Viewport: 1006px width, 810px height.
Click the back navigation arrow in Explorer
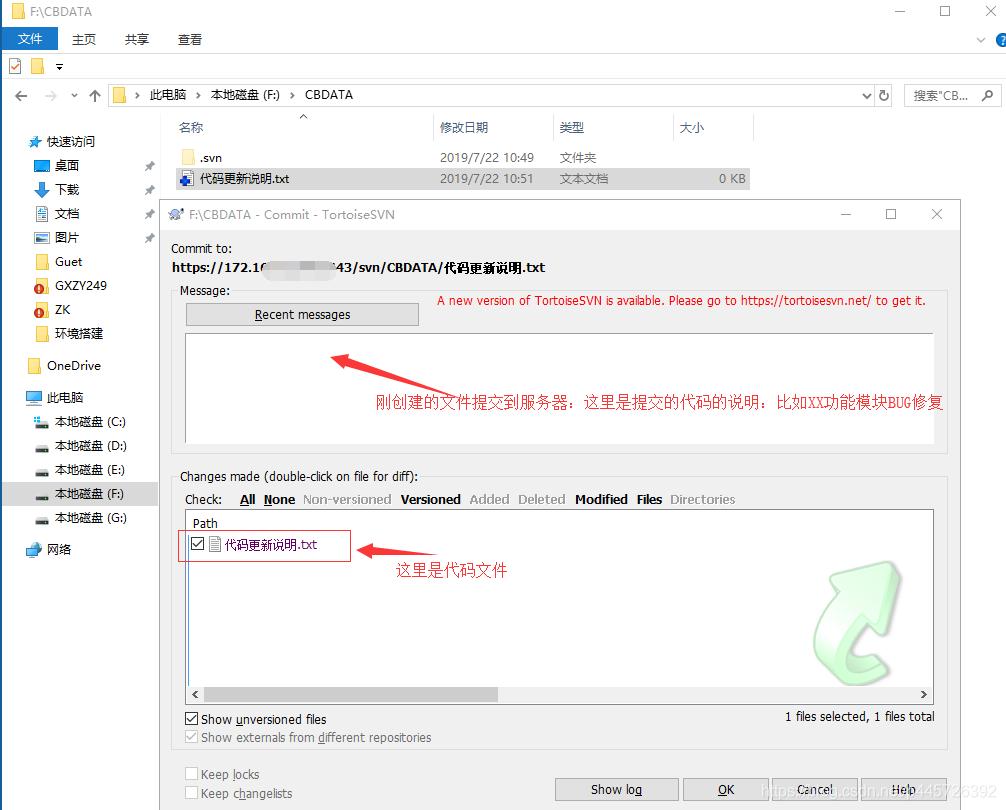(20, 95)
